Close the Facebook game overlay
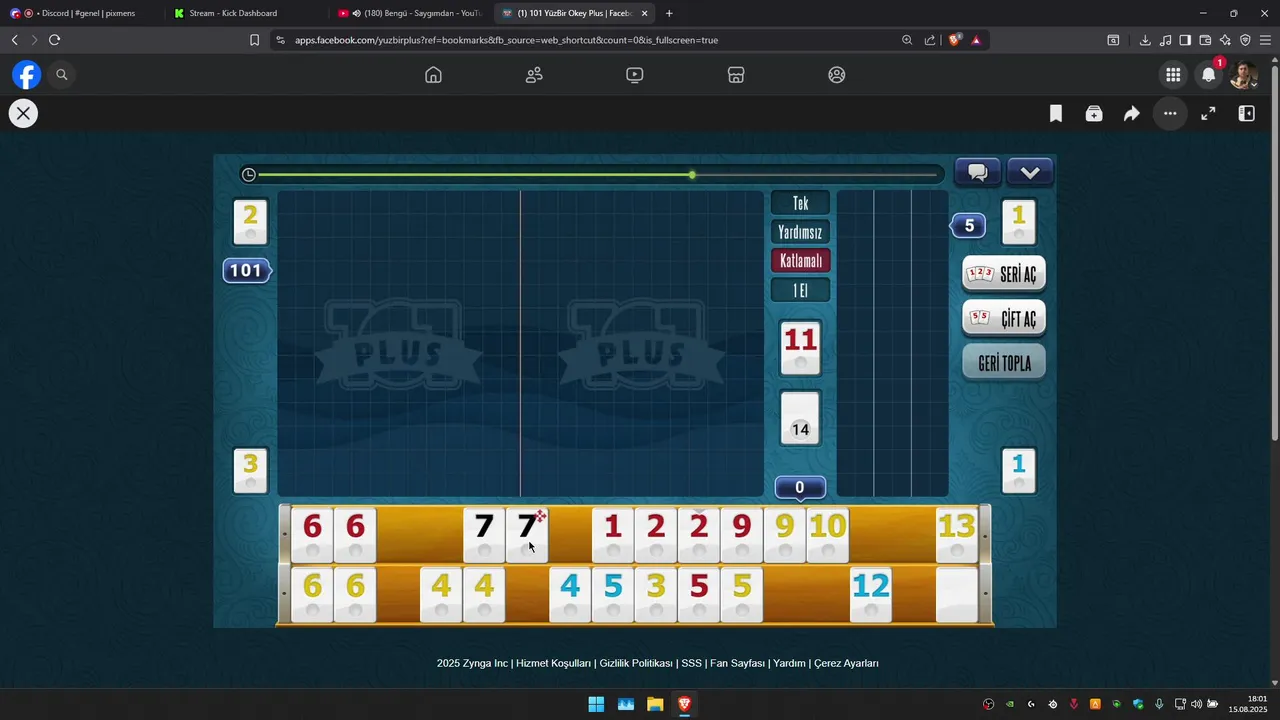1280x720 pixels. coord(23,114)
